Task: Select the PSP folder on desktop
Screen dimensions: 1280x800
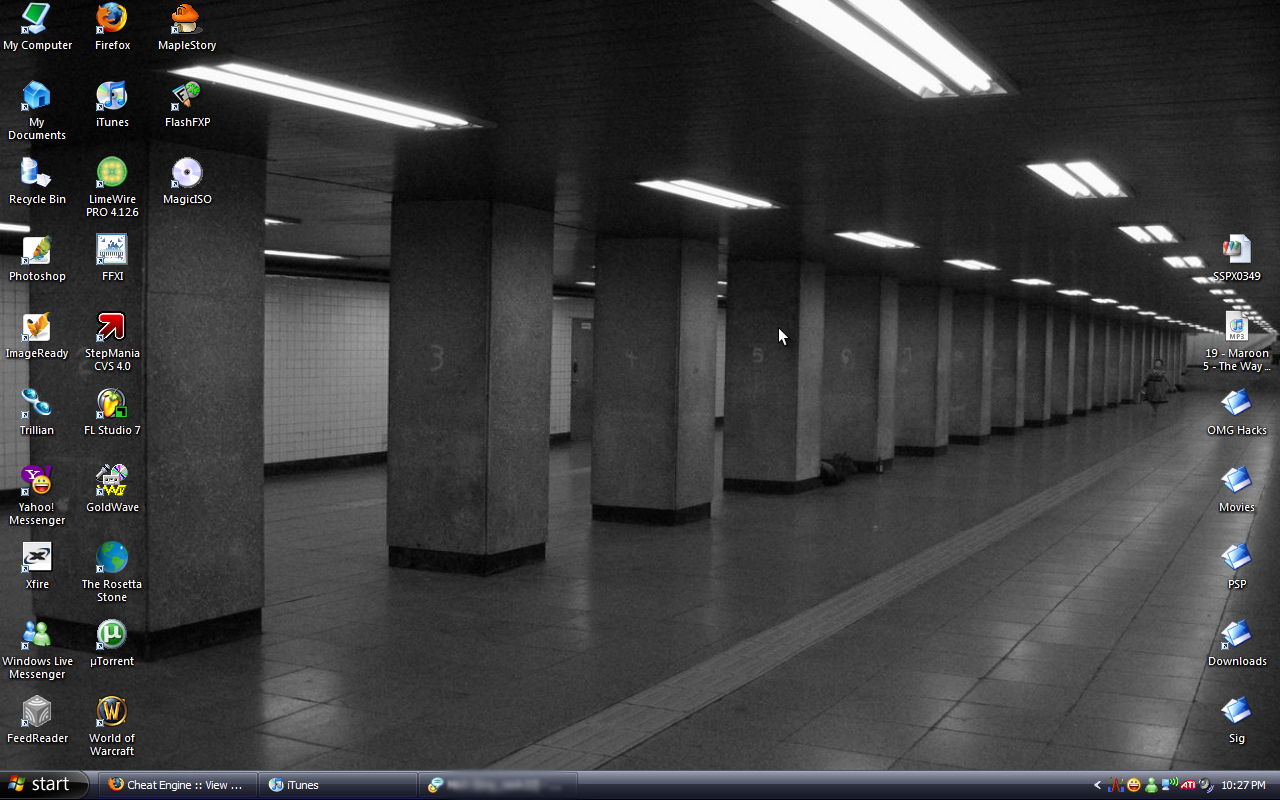Action: pos(1237,566)
